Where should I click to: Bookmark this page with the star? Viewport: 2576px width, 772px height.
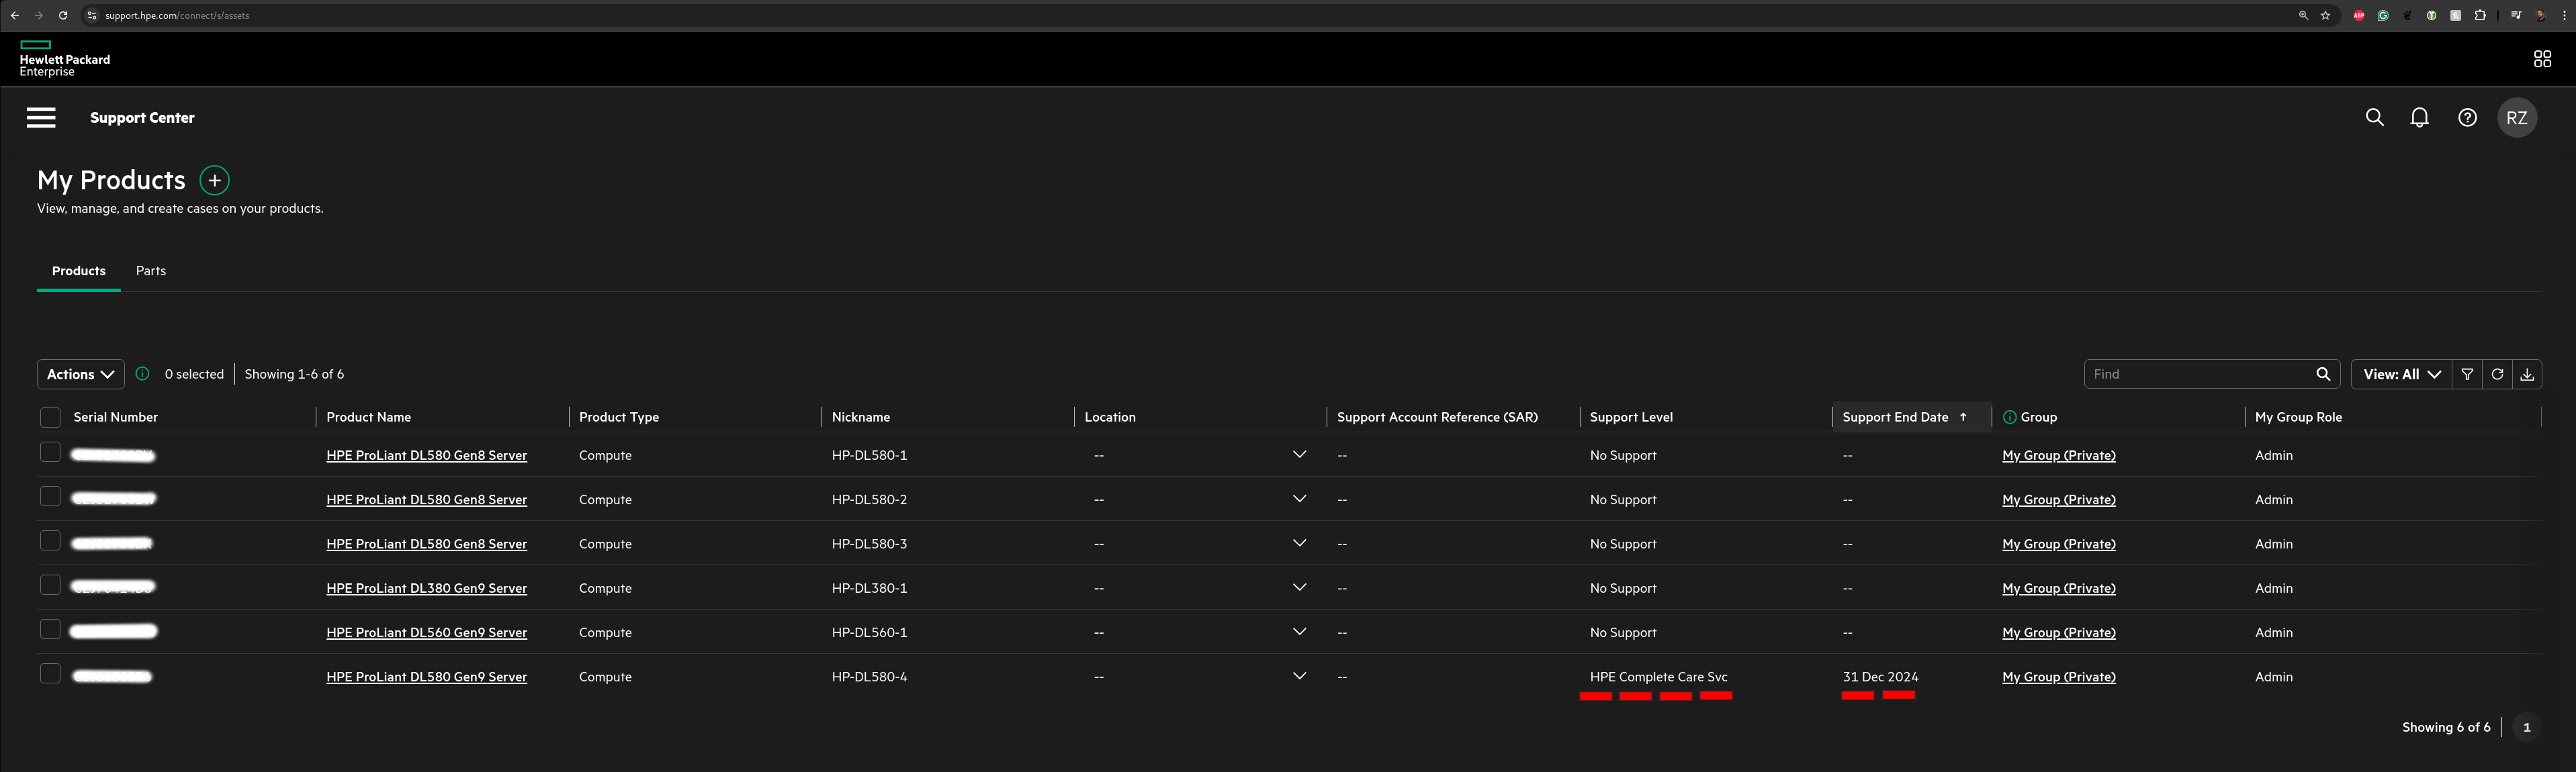click(2325, 15)
